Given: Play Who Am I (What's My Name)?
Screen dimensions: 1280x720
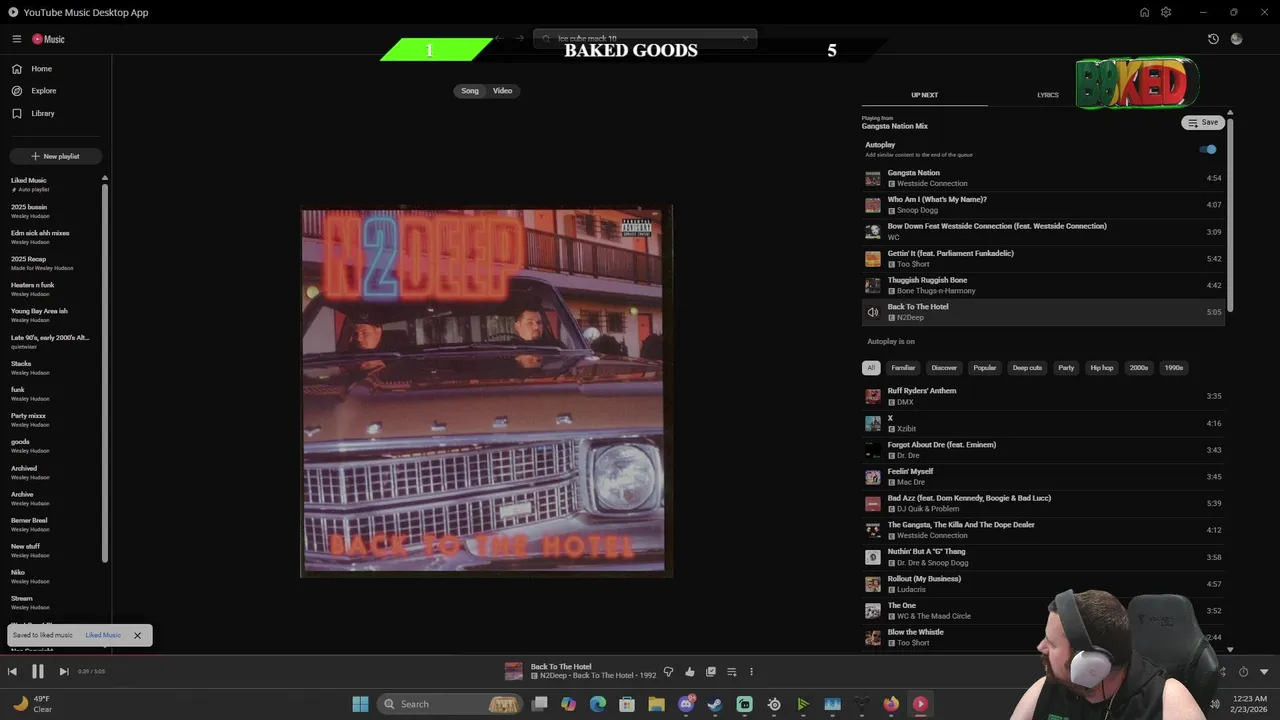Looking at the screenshot, I should pyautogui.click(x=1043, y=205).
